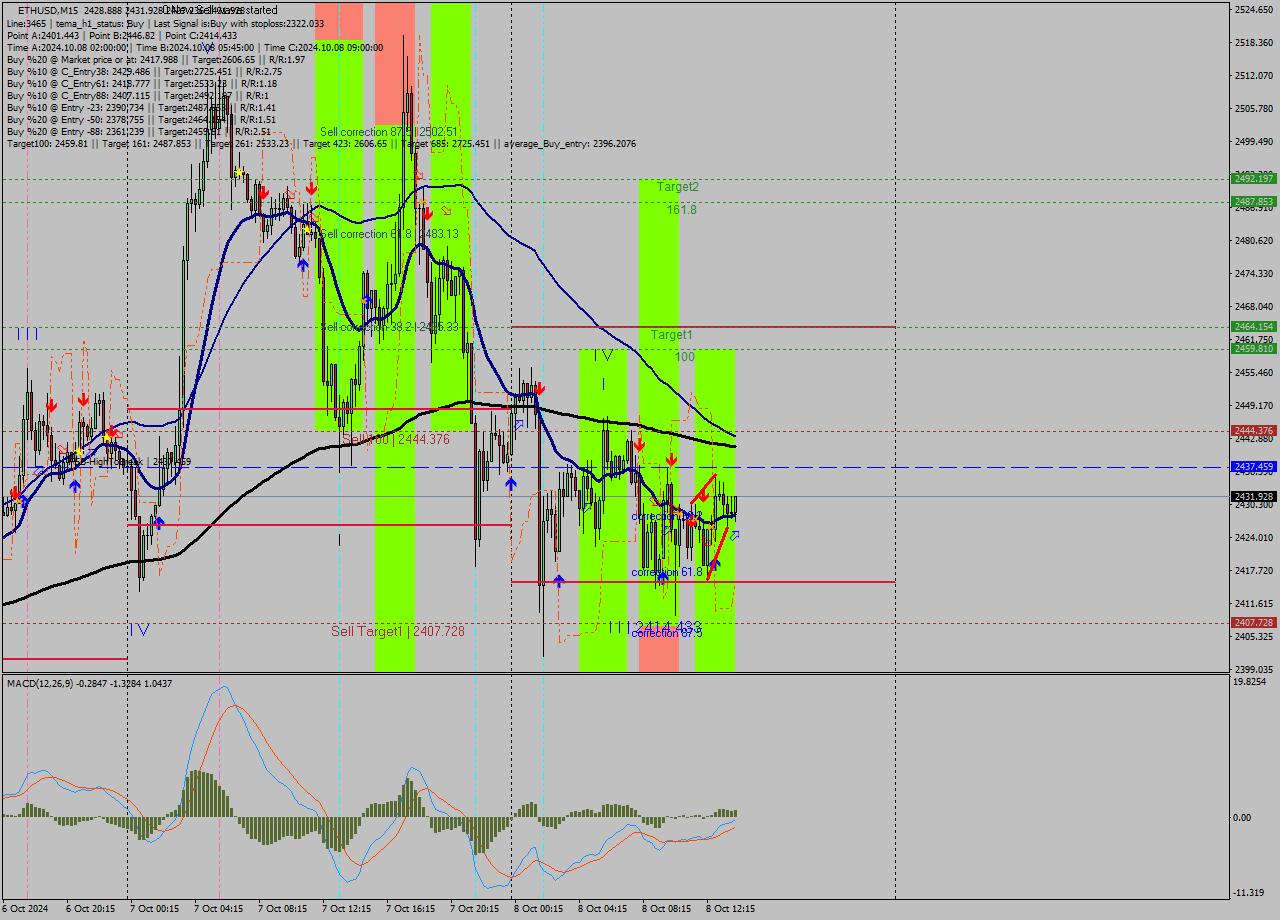
Task: Click the '8 Oct 08:15' time axis label
Action: 666,909
